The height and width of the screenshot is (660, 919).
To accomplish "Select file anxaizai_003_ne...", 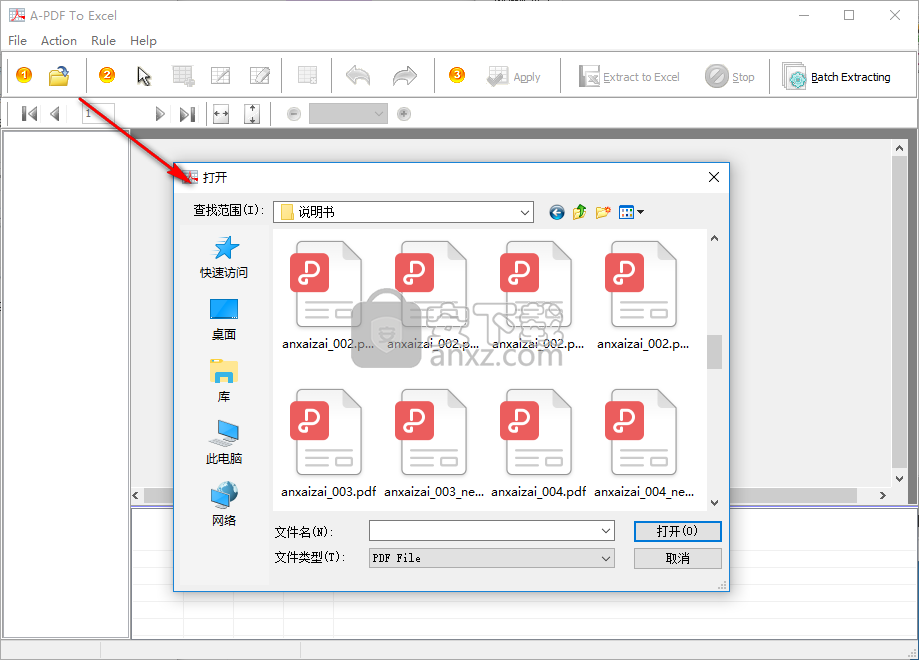I will [434, 444].
